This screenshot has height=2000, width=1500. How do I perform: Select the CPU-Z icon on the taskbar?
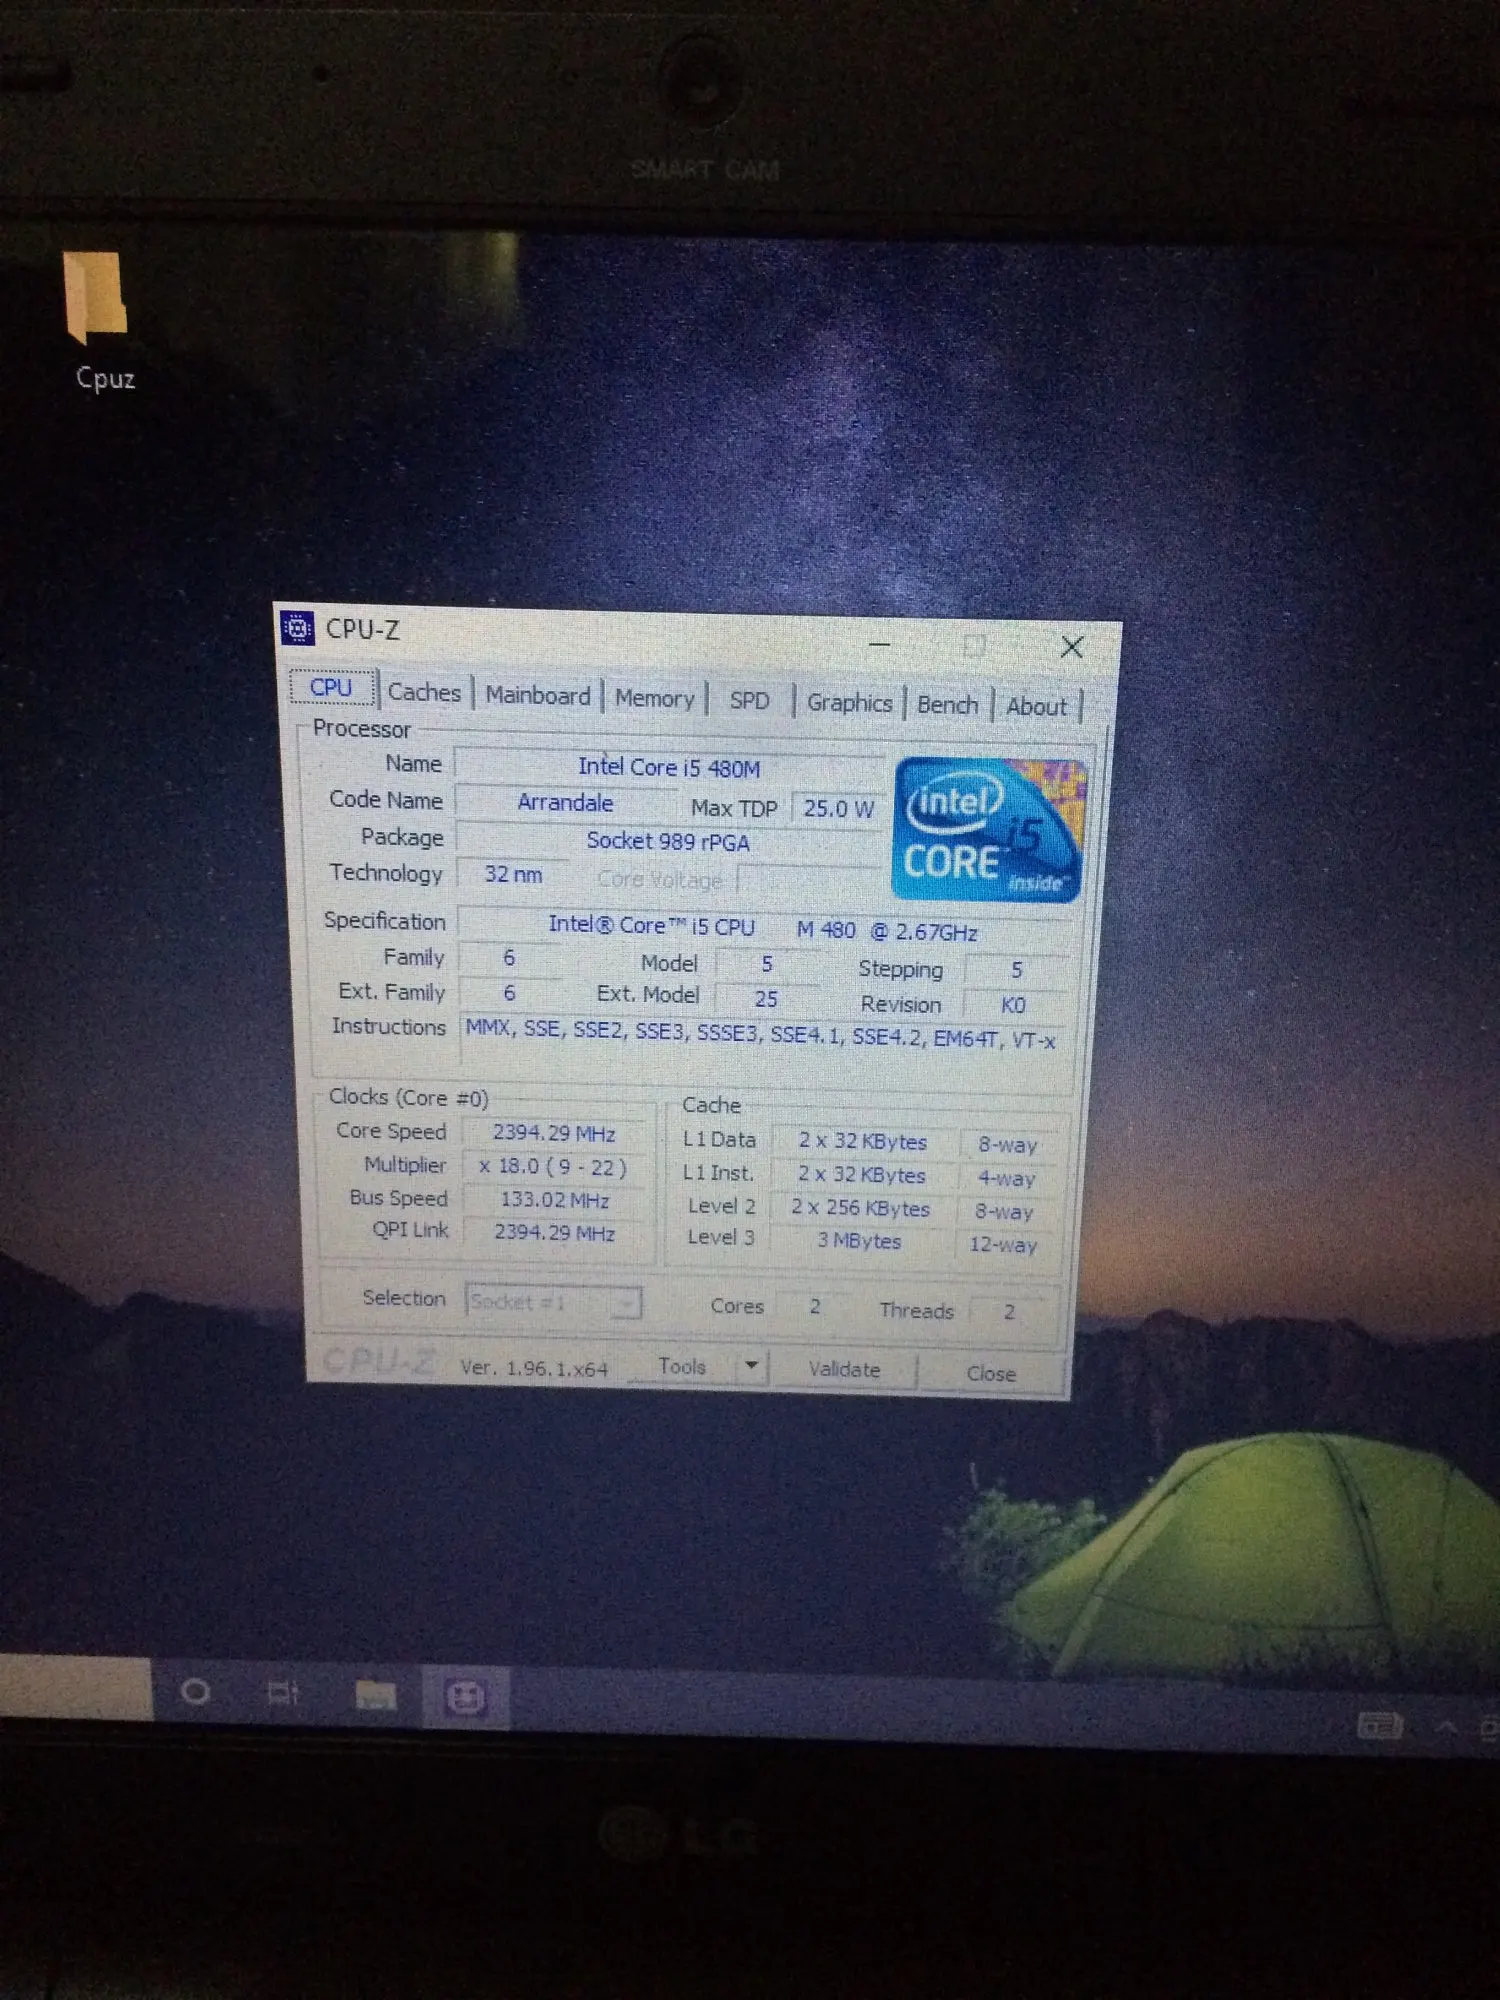click(x=465, y=1697)
